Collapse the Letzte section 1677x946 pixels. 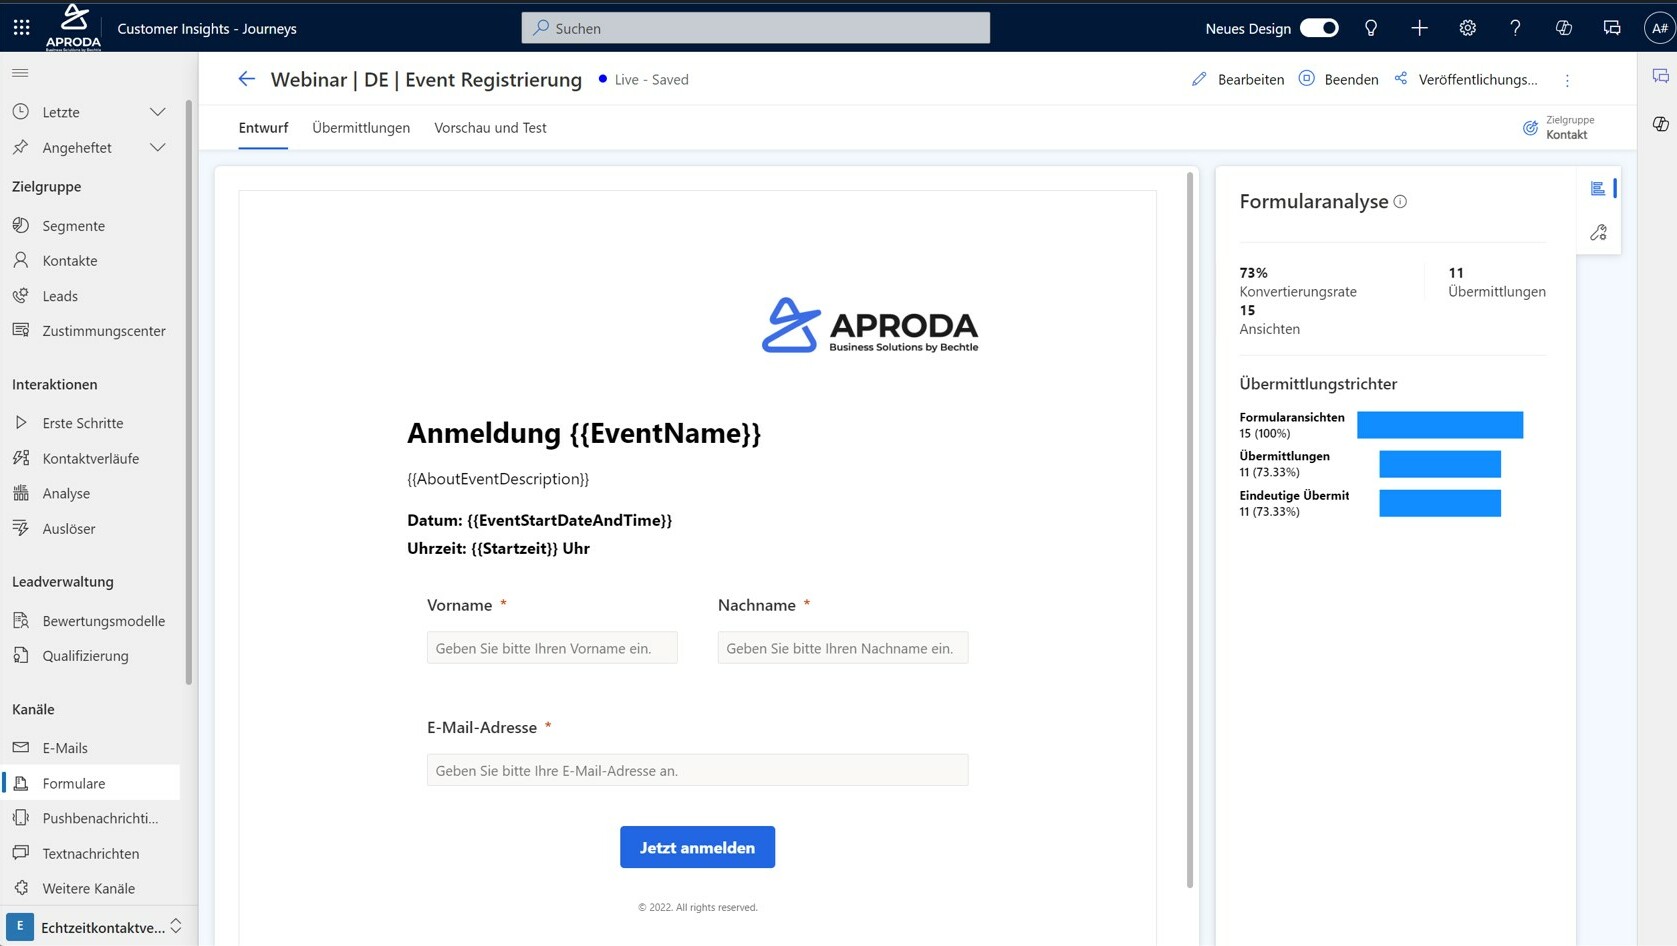(157, 111)
